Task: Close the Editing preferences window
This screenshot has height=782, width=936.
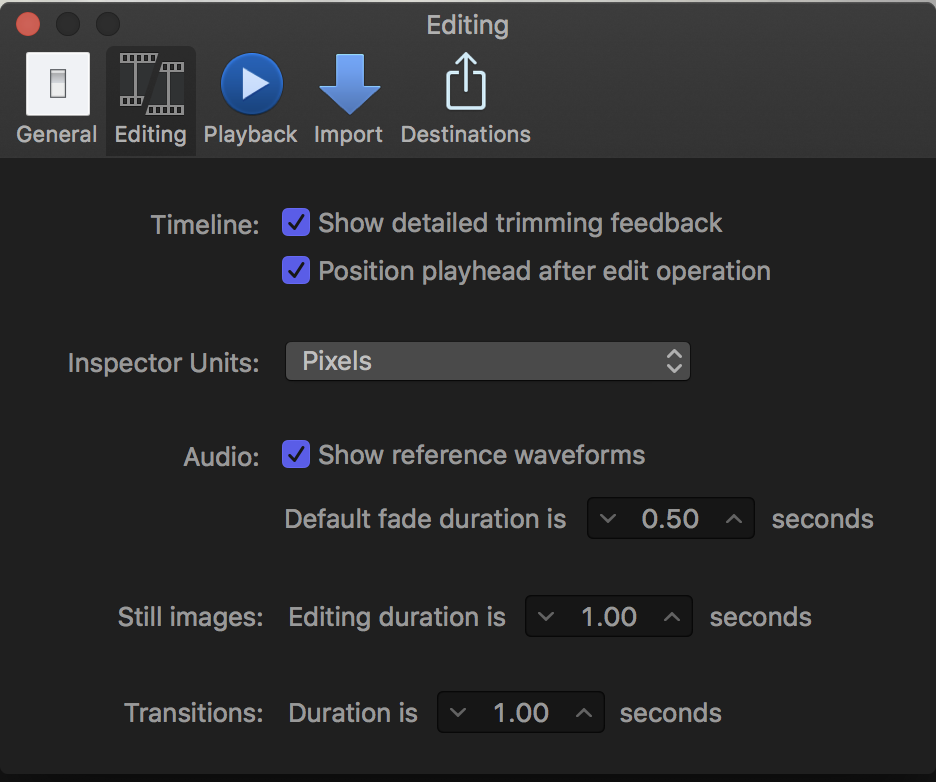Action: pyautogui.click(x=28, y=24)
